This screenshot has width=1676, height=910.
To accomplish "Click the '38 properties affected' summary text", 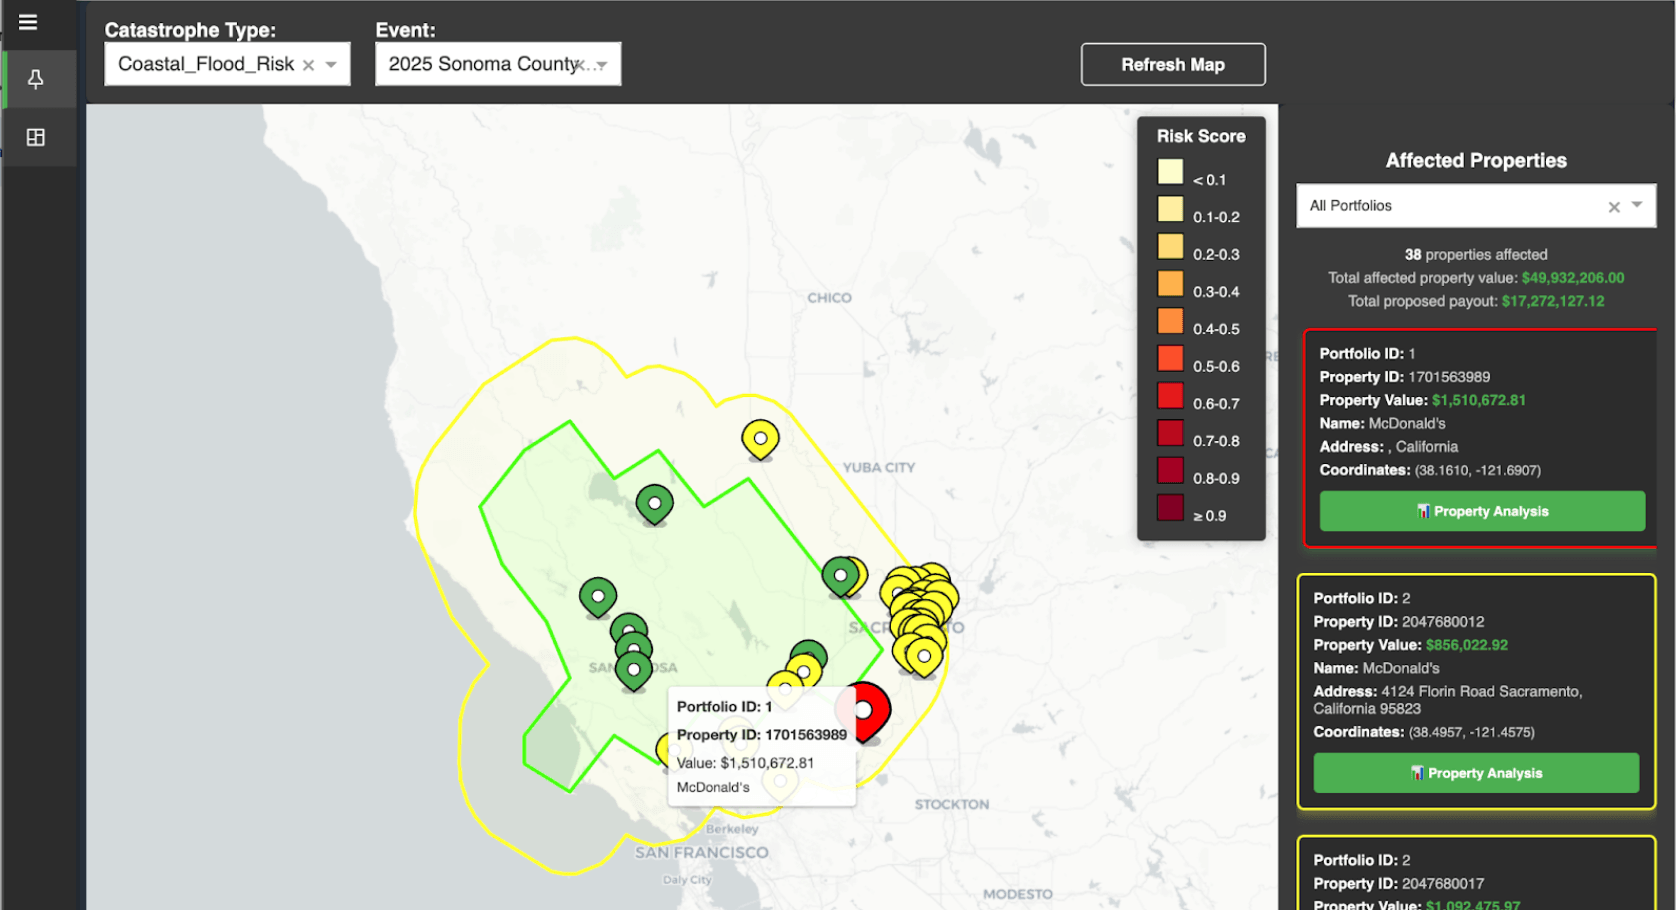I will tap(1476, 255).
